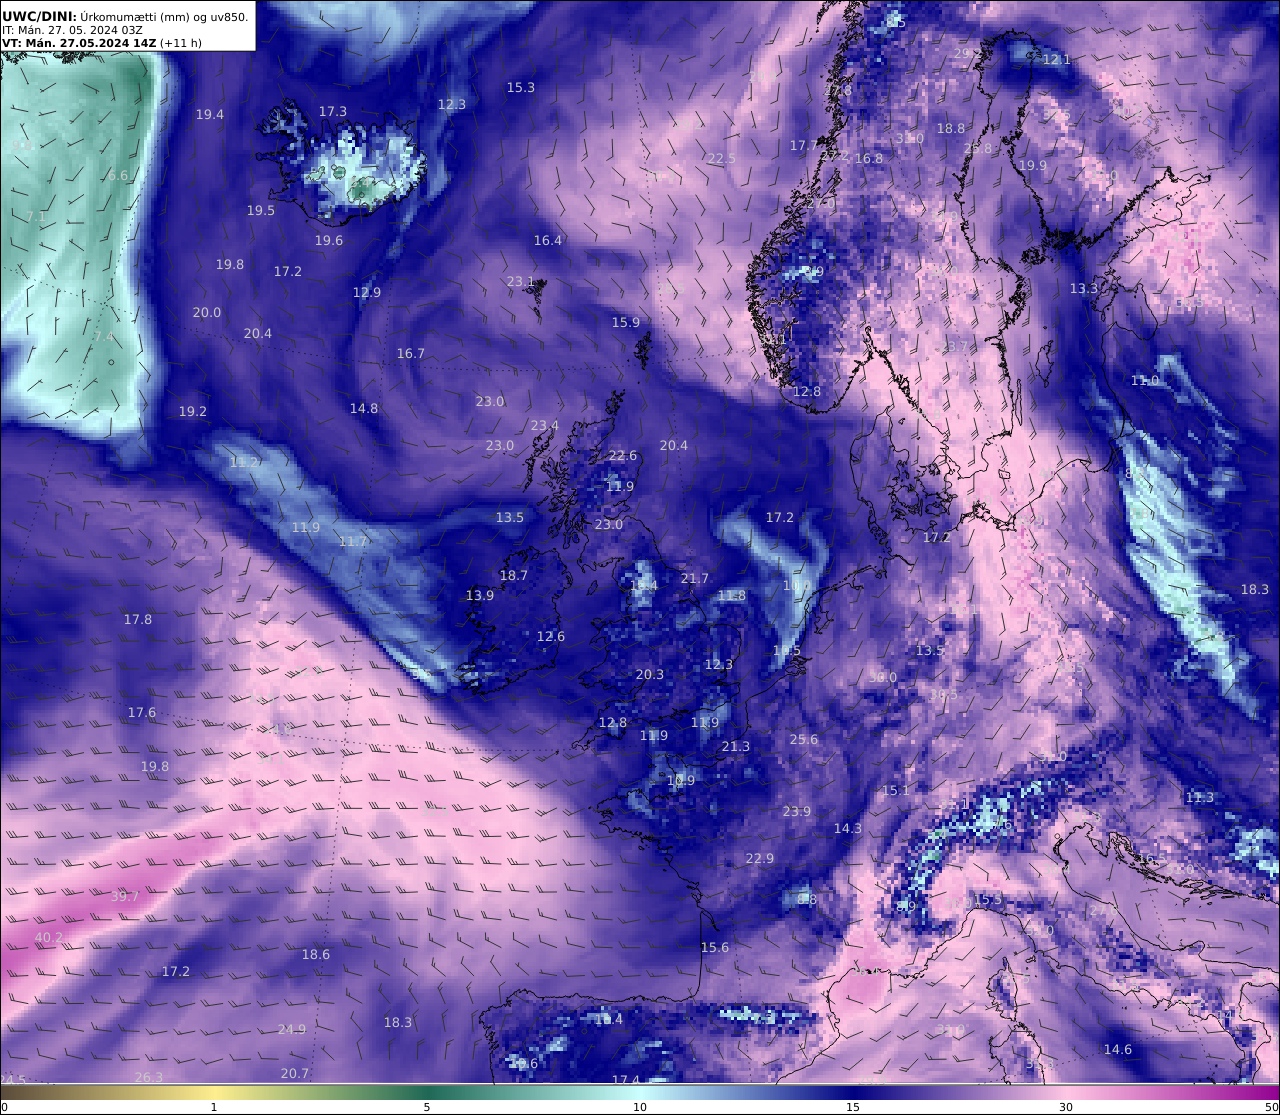Click the 13.9 value over western Ireland
The height and width of the screenshot is (1115, 1280).
click(x=480, y=596)
